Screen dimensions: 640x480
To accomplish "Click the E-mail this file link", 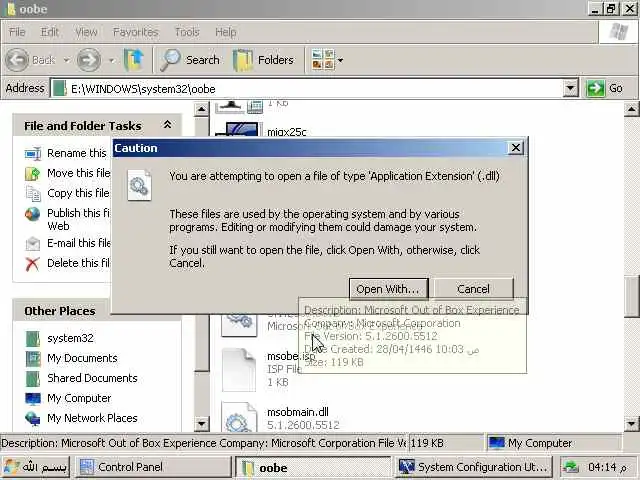I will [x=79, y=243].
